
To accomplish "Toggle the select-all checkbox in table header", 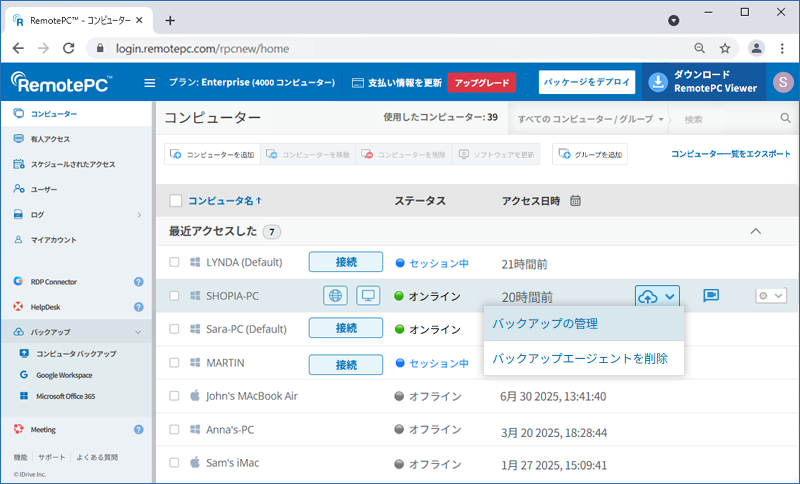I will 176,201.
